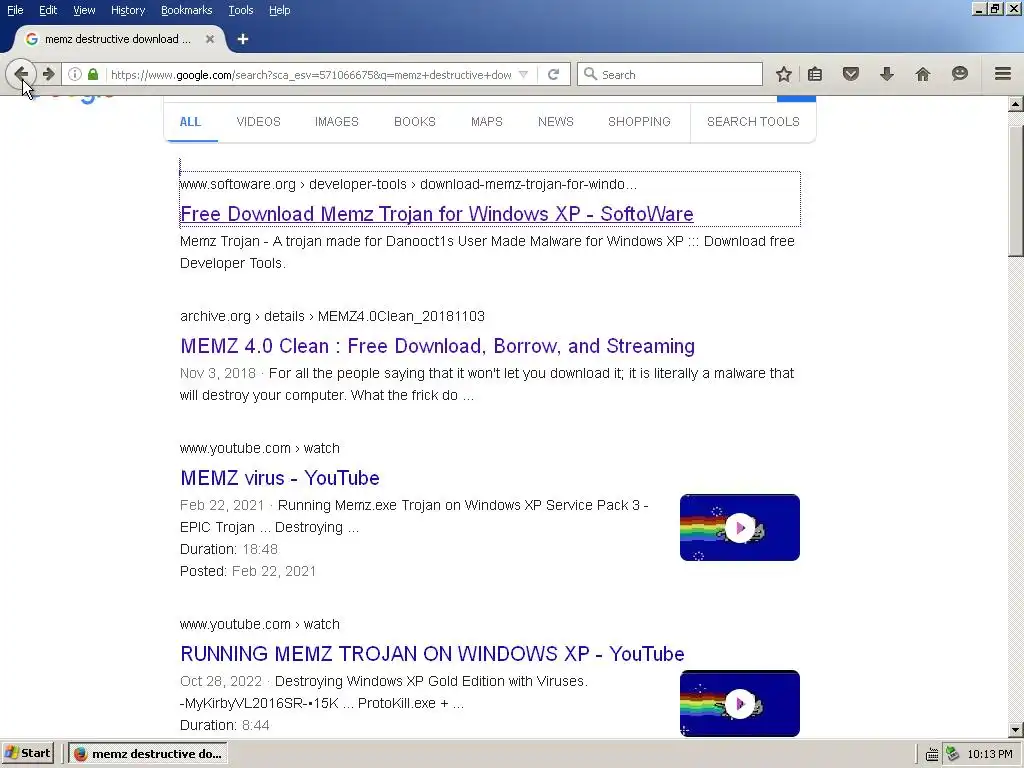Open the Edit menu

[48, 10]
